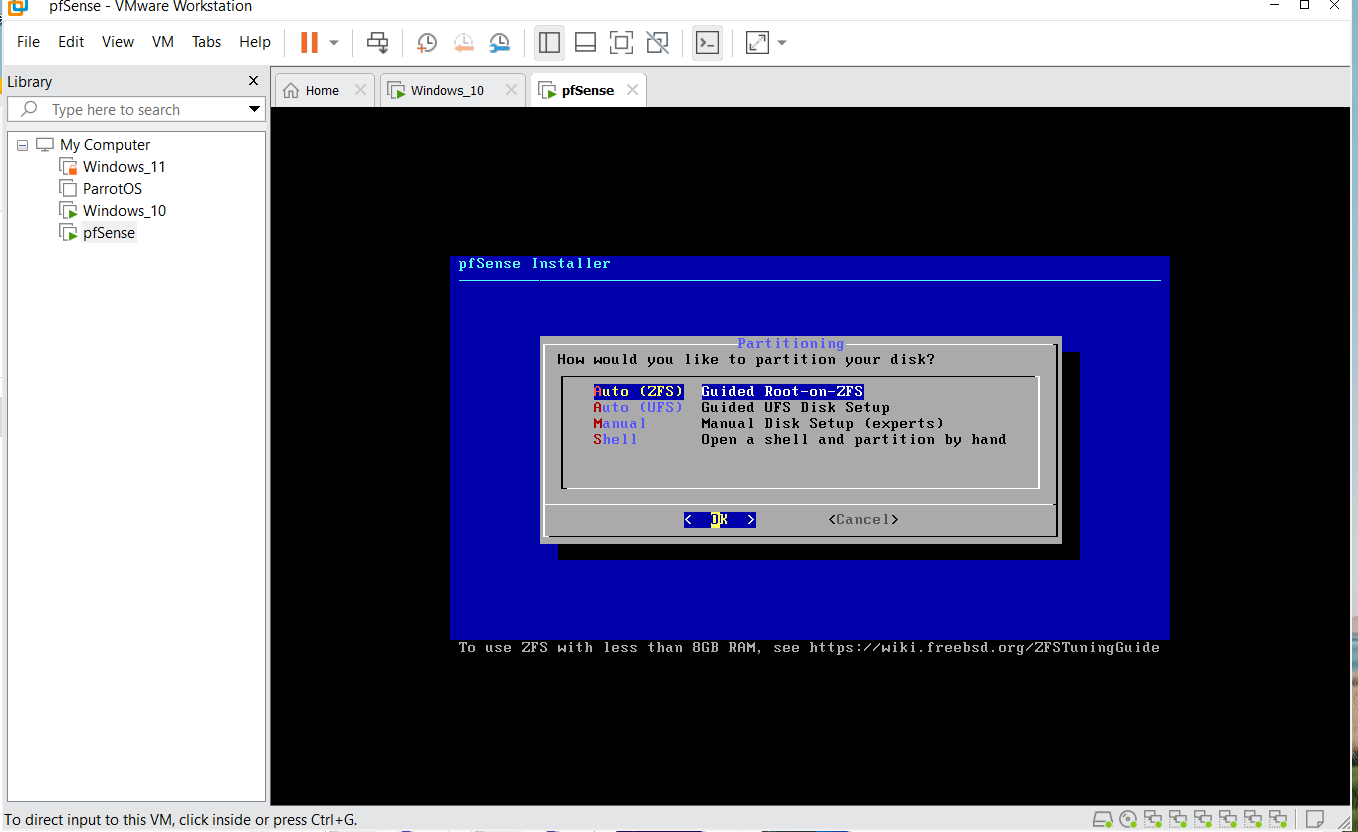The image size is (1358, 832).
Task: Open the stretch options dropdown arrow
Action: 782,43
